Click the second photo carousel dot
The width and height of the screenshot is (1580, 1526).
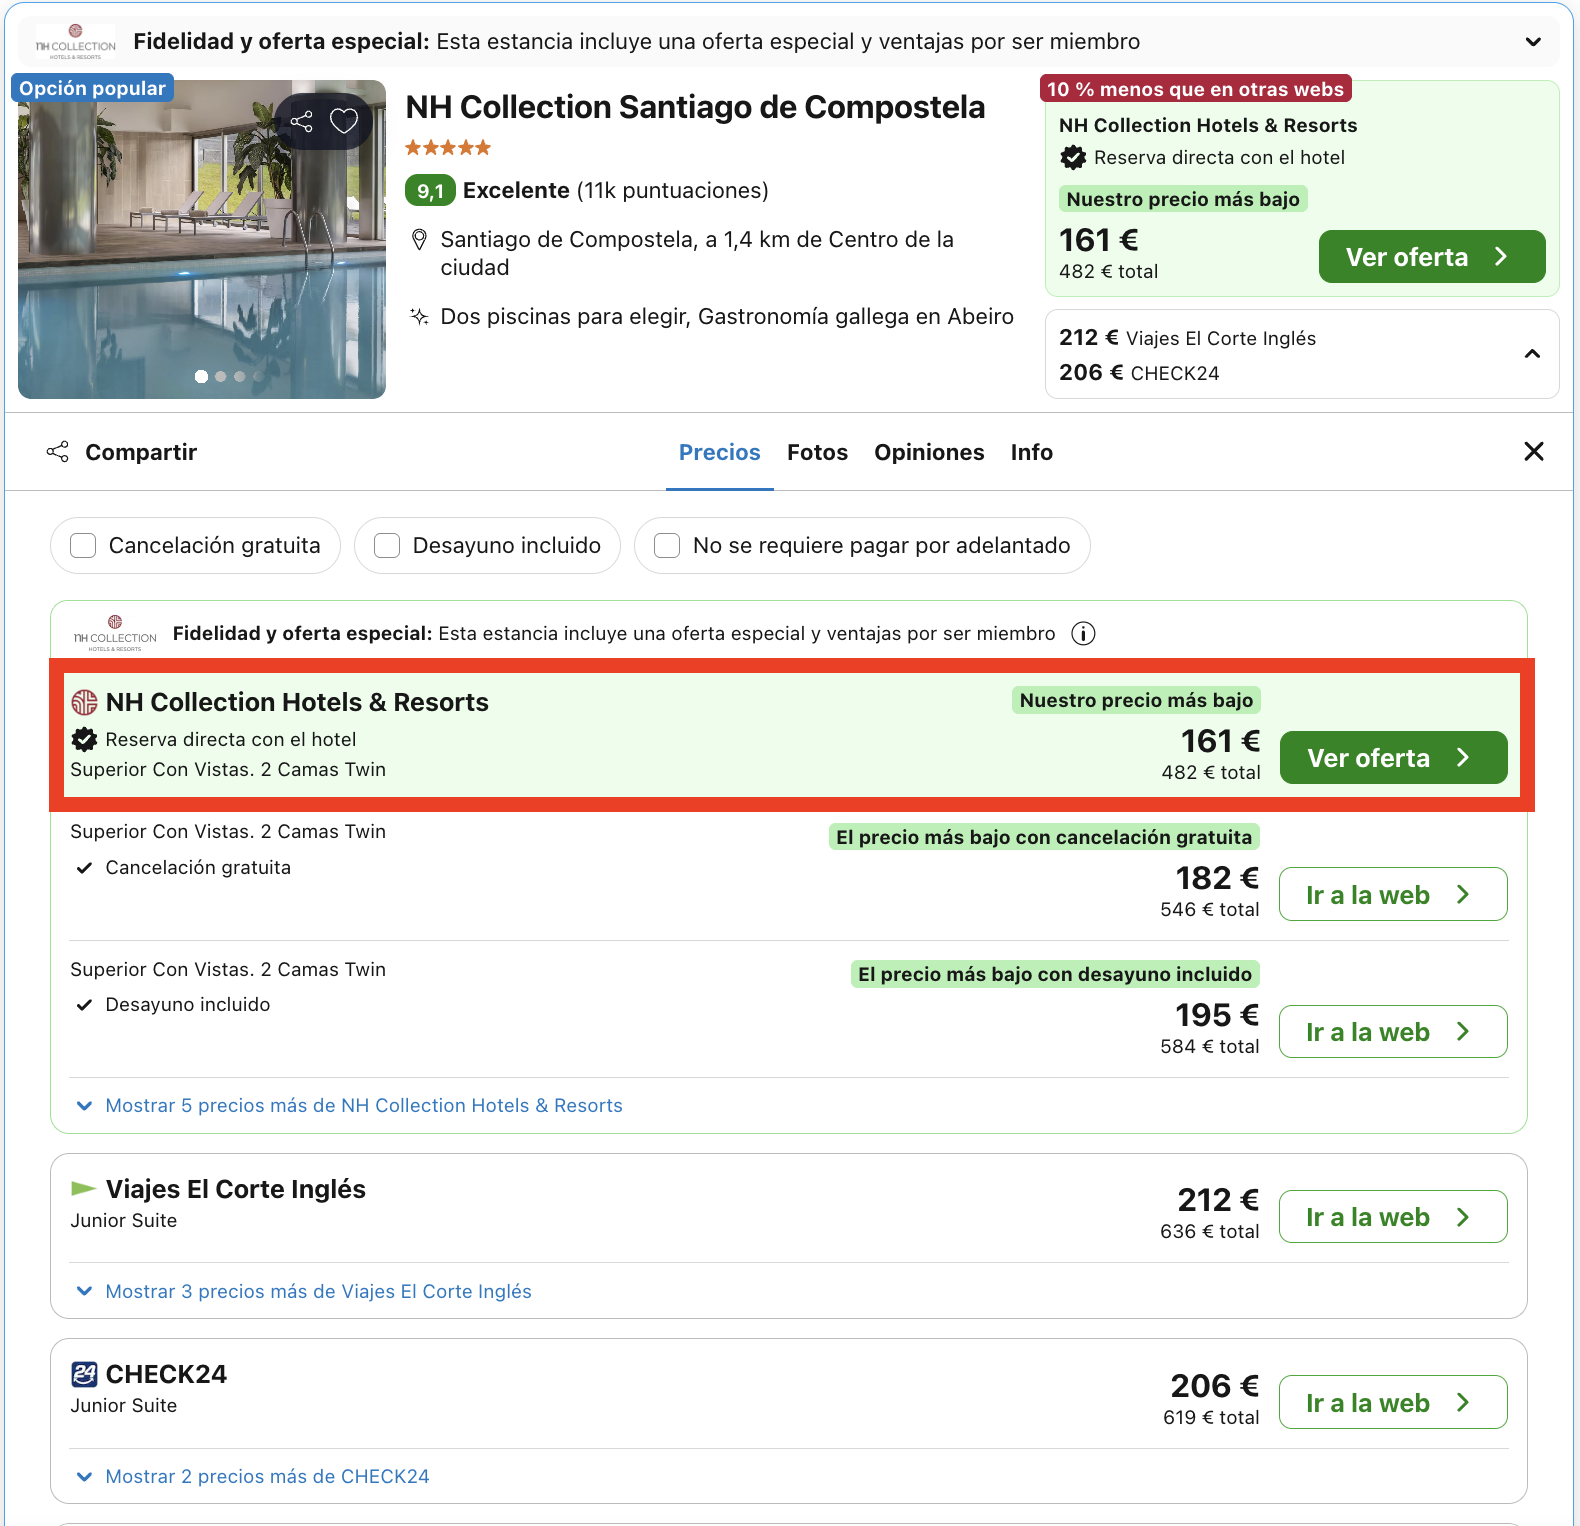(221, 377)
